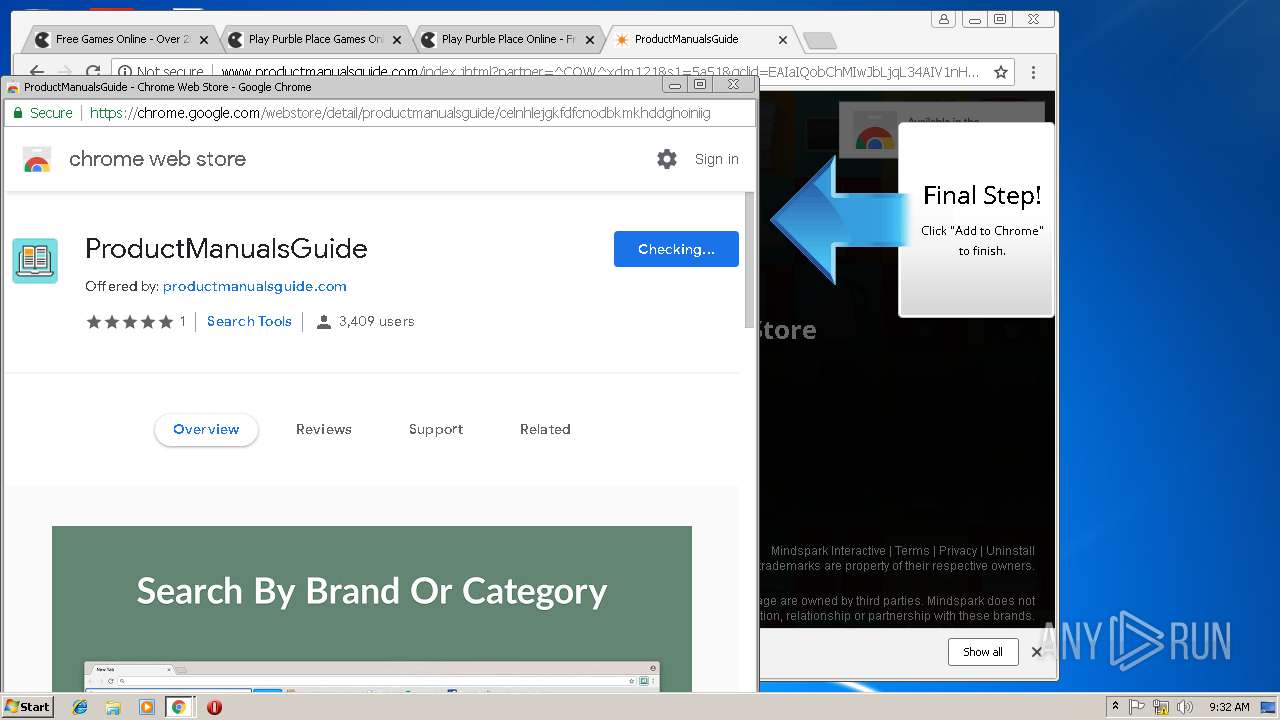Select the Overview tab
The height and width of the screenshot is (720, 1280).
[x=206, y=430]
